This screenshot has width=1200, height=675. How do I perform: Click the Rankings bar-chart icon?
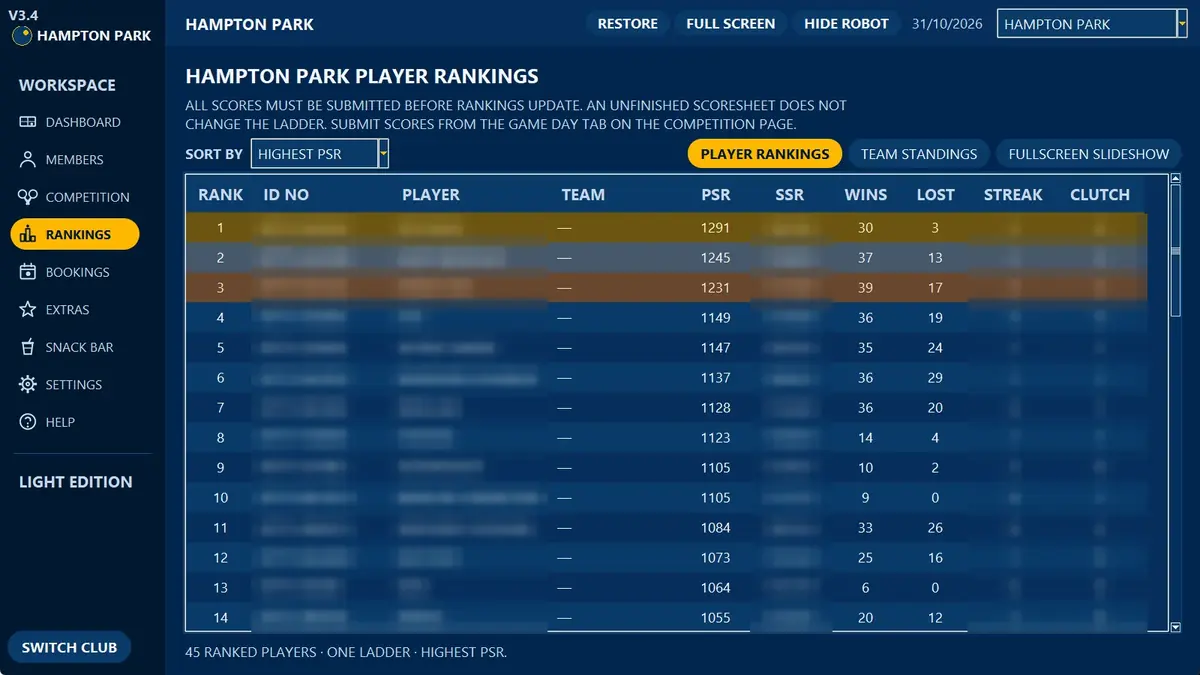point(28,234)
